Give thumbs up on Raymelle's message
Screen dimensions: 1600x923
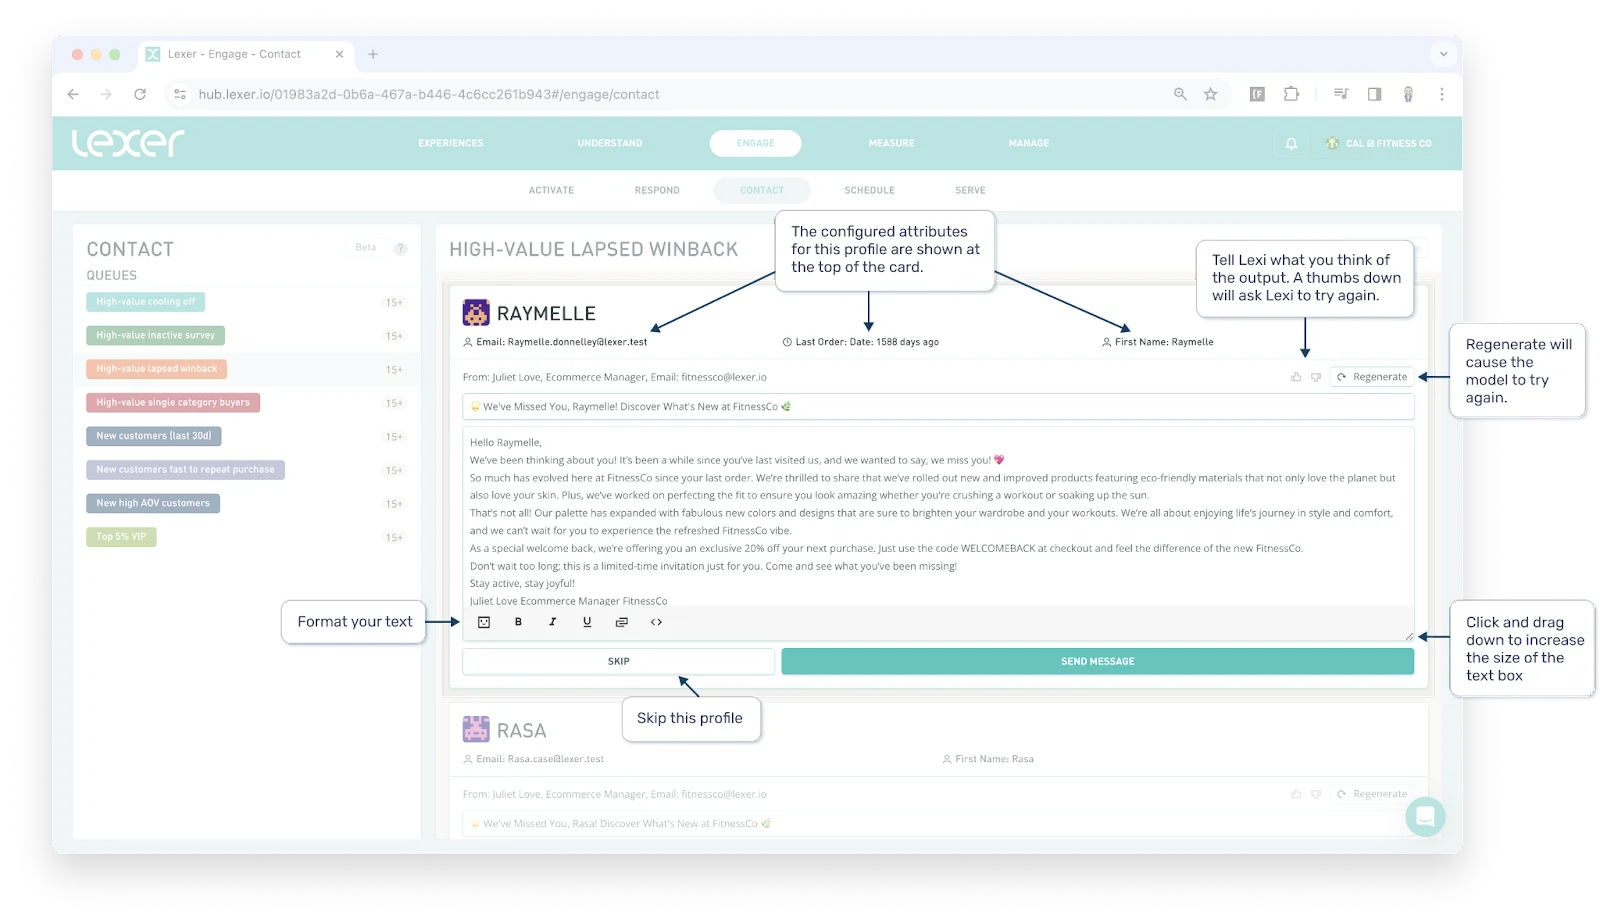point(1296,377)
